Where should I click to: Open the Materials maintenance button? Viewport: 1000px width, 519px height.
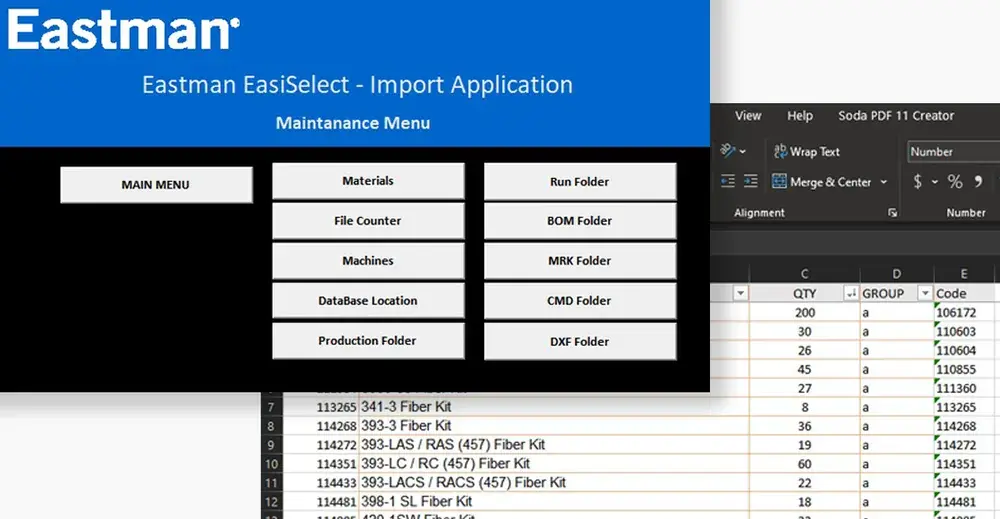click(368, 181)
